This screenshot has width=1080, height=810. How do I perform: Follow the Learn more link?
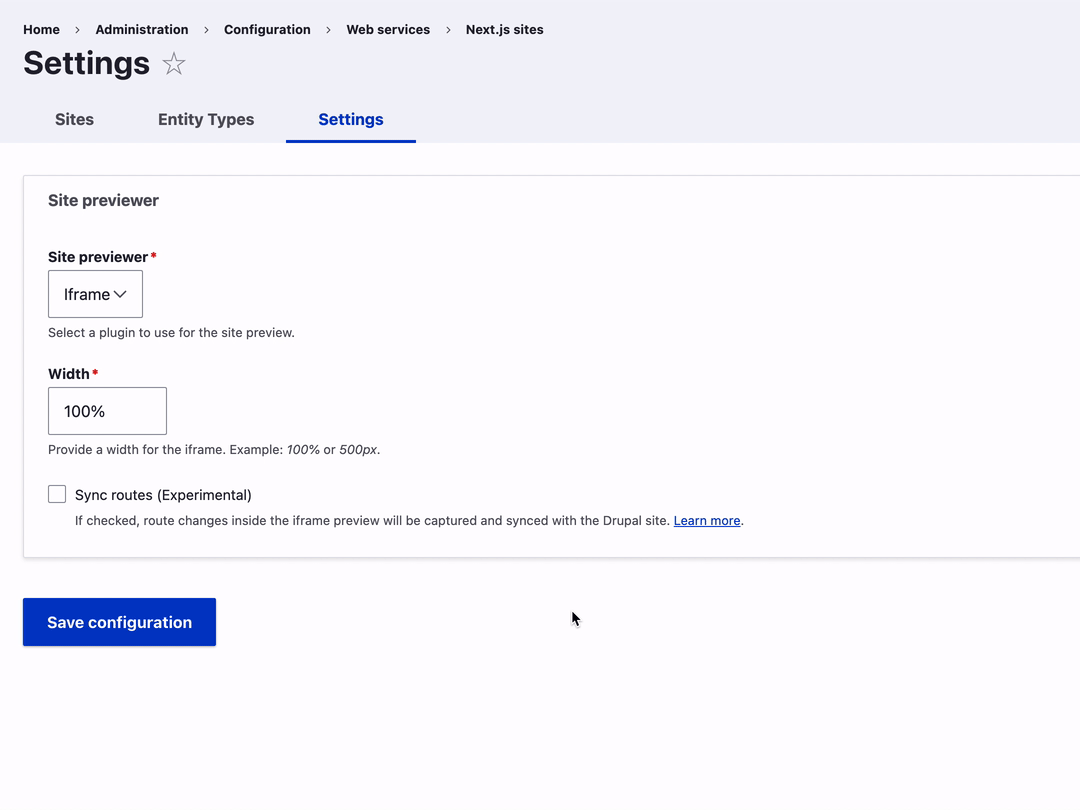tap(707, 521)
